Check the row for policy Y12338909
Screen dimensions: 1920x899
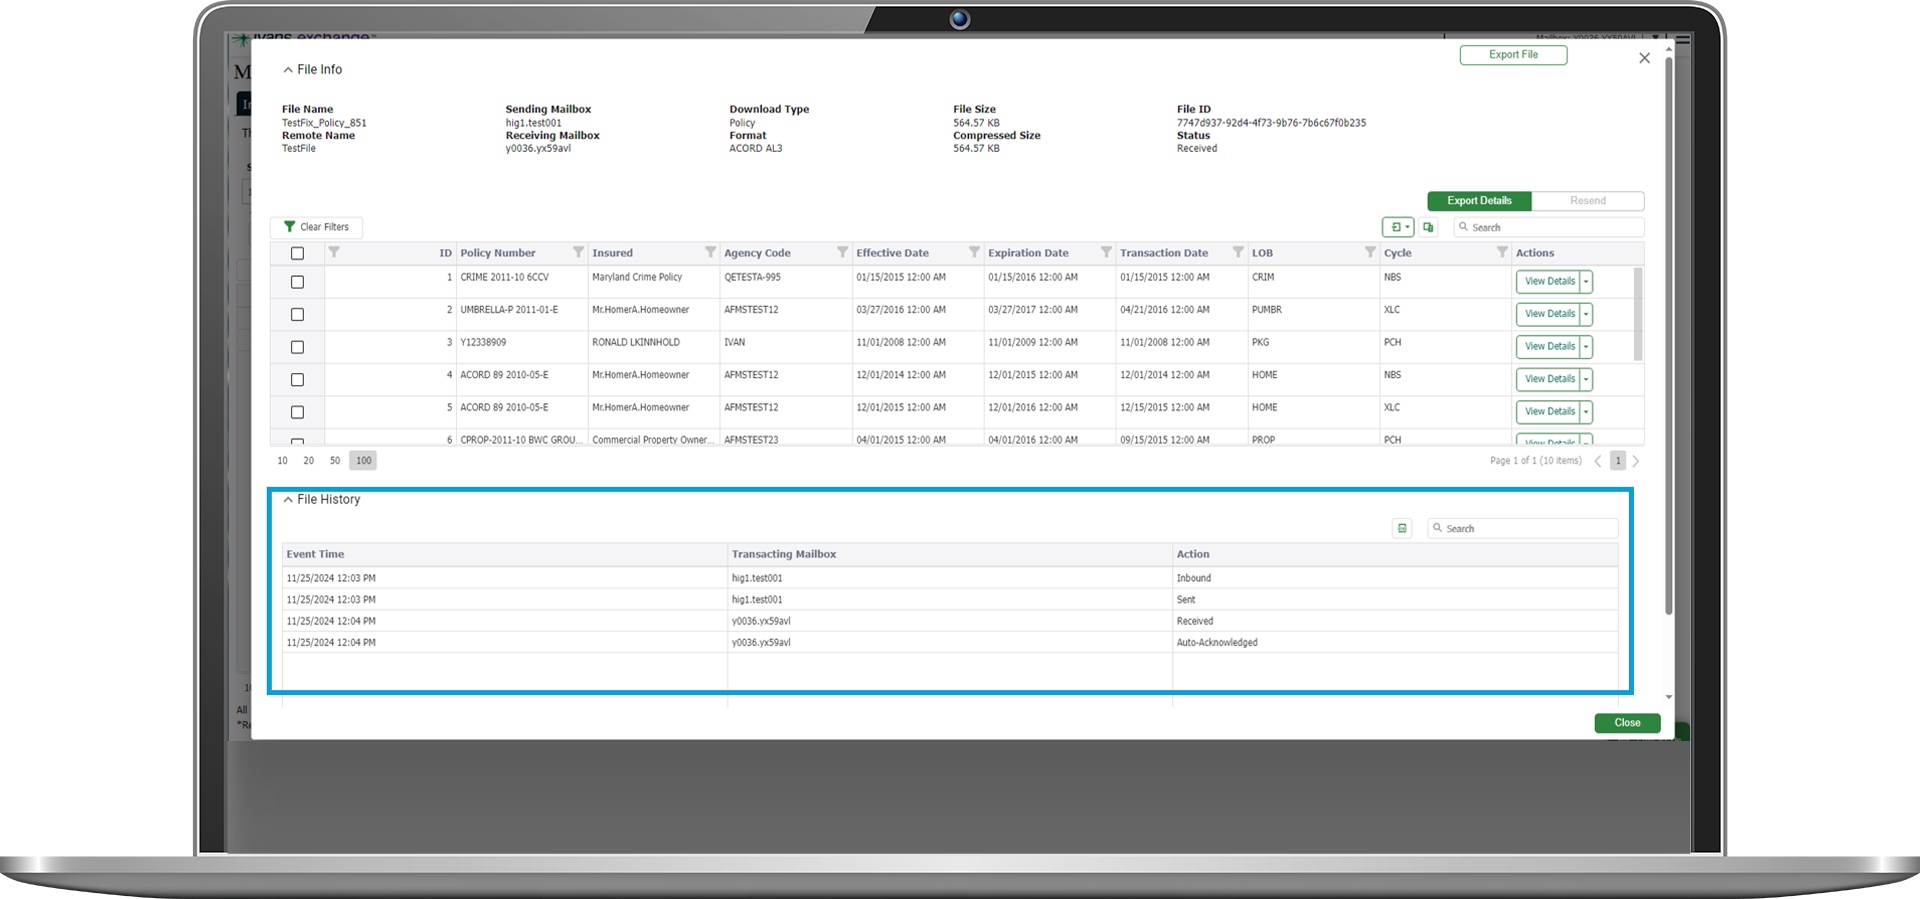coord(297,347)
